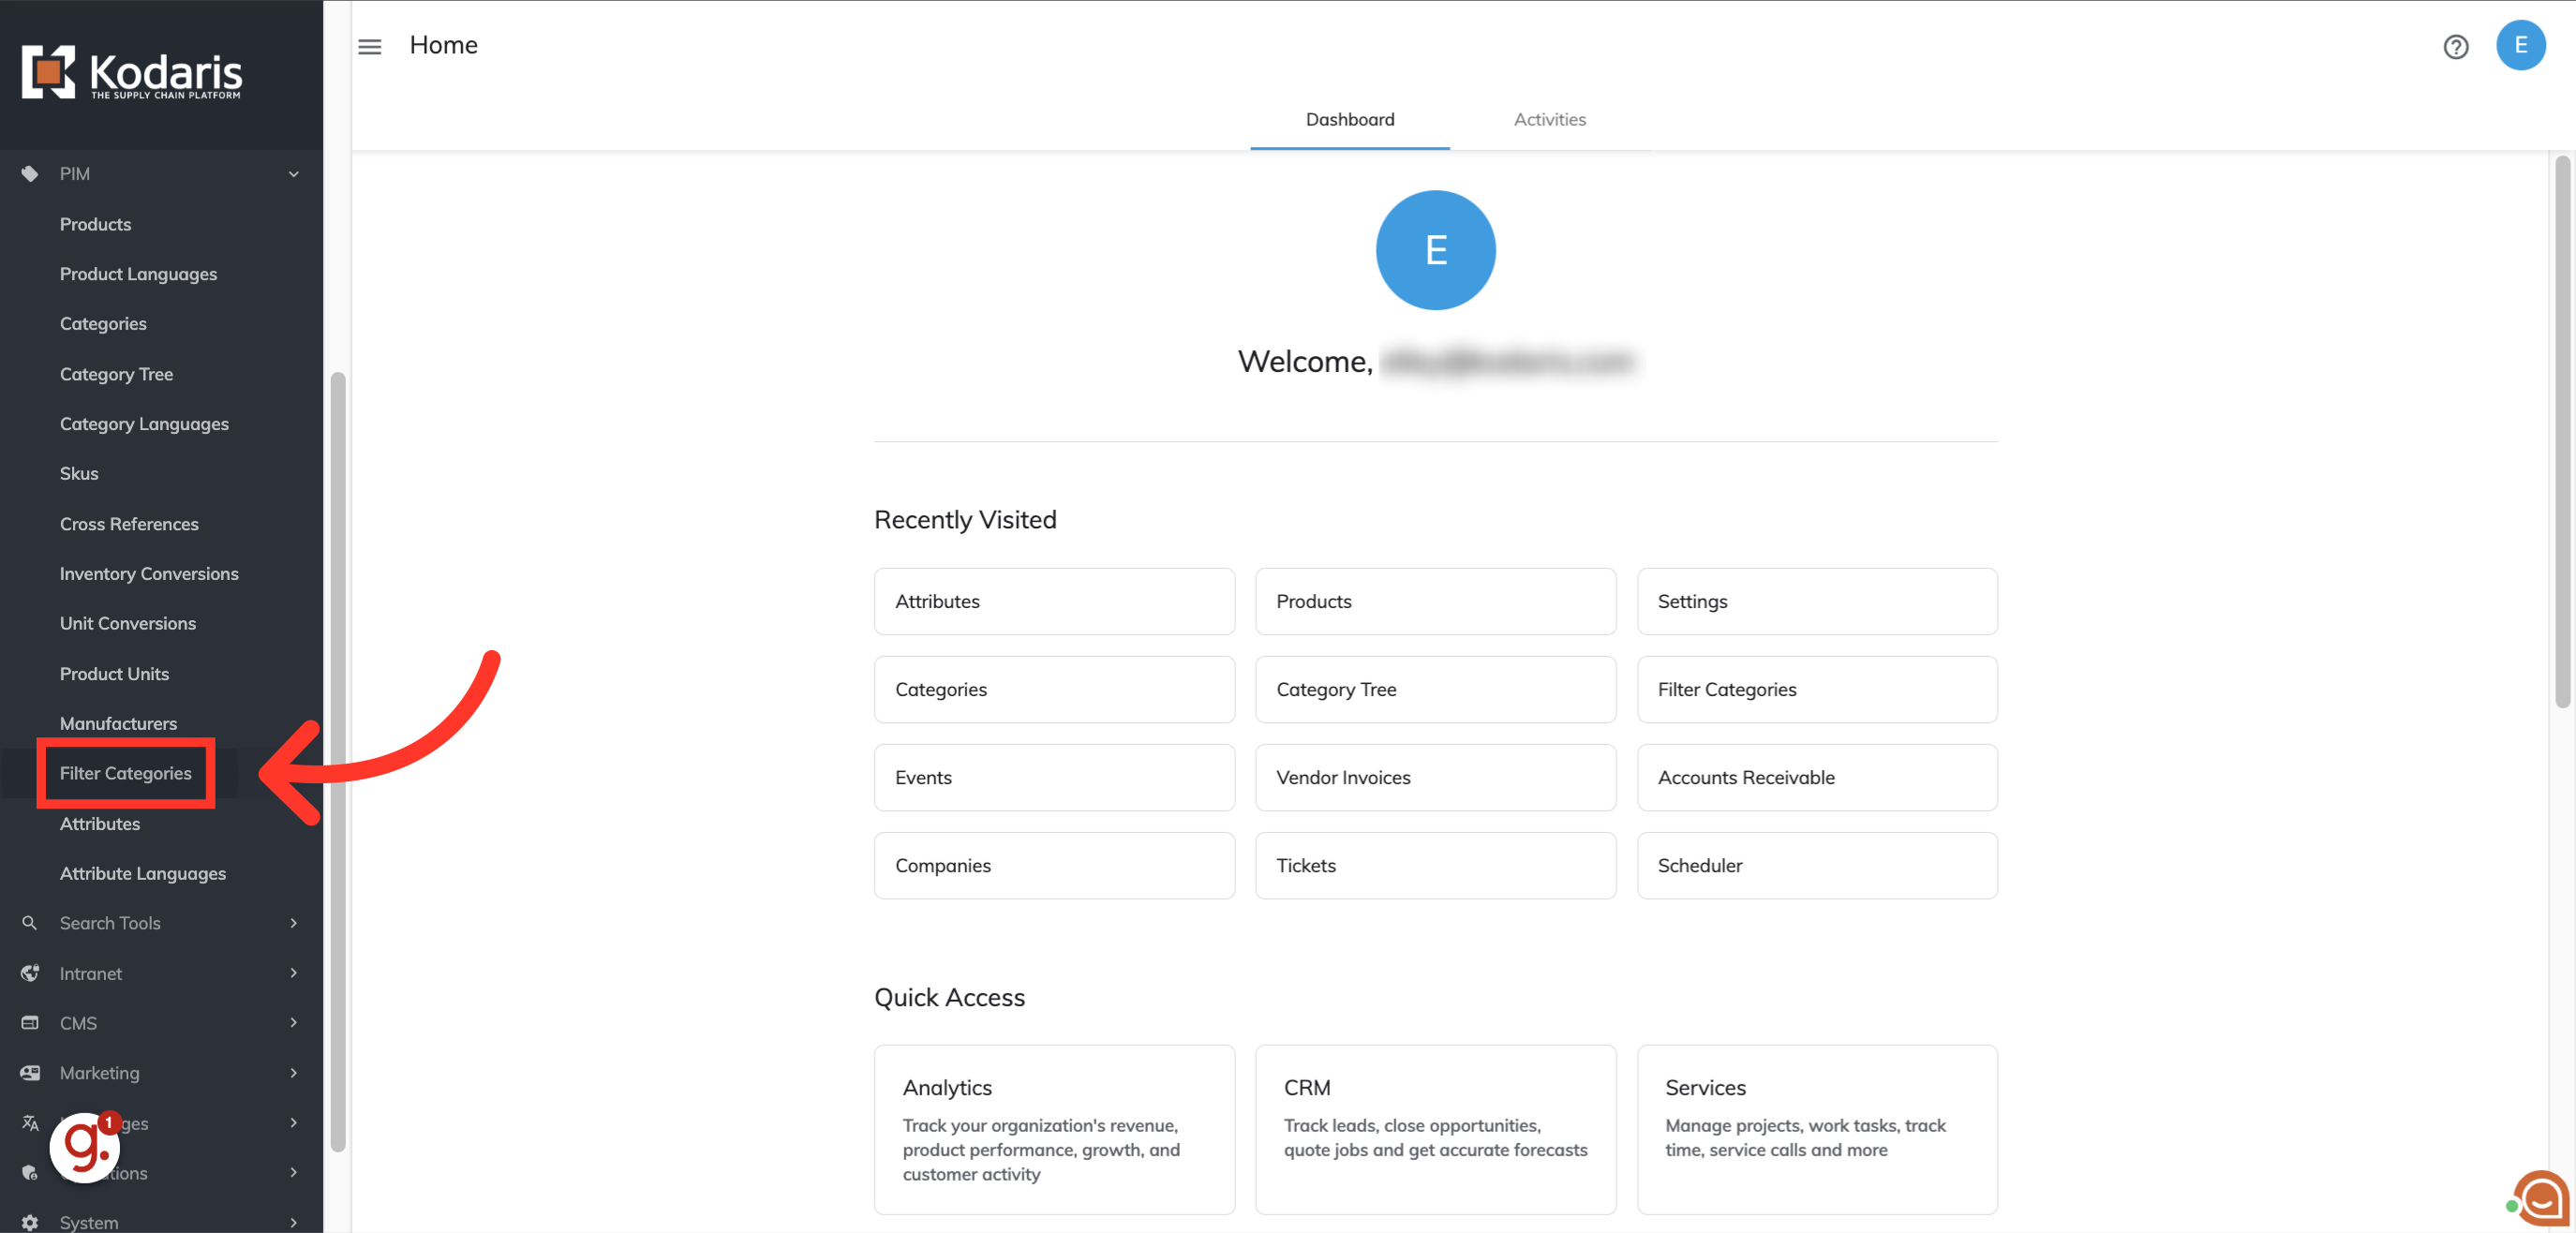Click the Search Tools magnifier icon
Viewport: 2576px width, 1233px height.
30,923
